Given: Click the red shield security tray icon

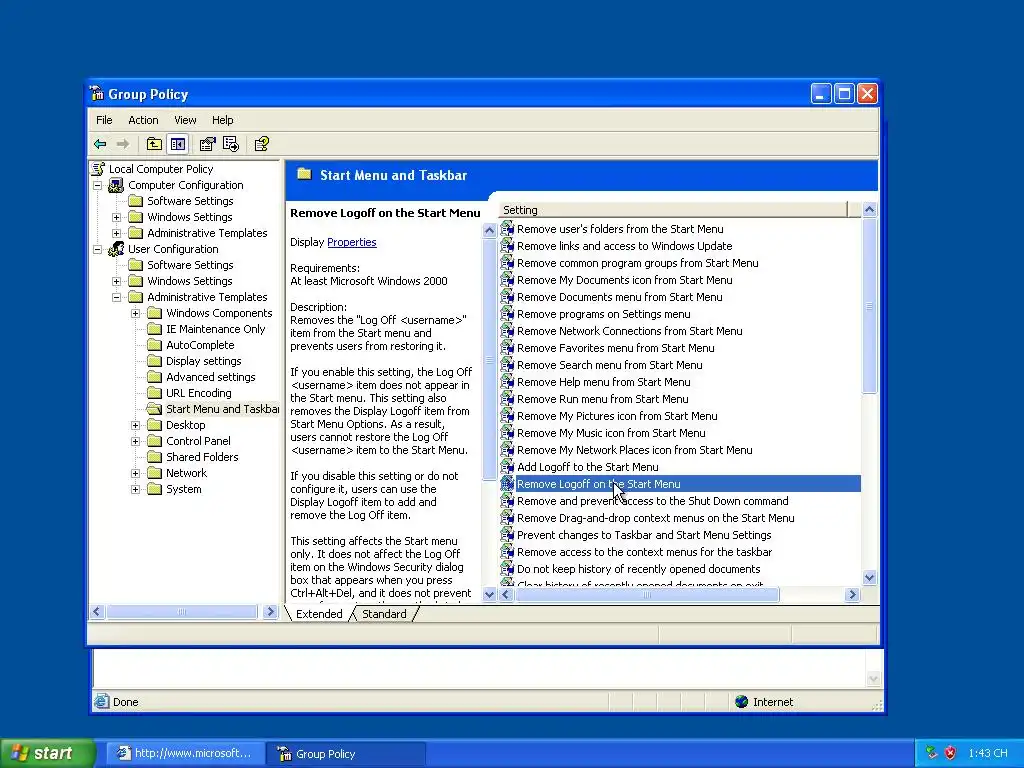Looking at the screenshot, I should (x=951, y=753).
